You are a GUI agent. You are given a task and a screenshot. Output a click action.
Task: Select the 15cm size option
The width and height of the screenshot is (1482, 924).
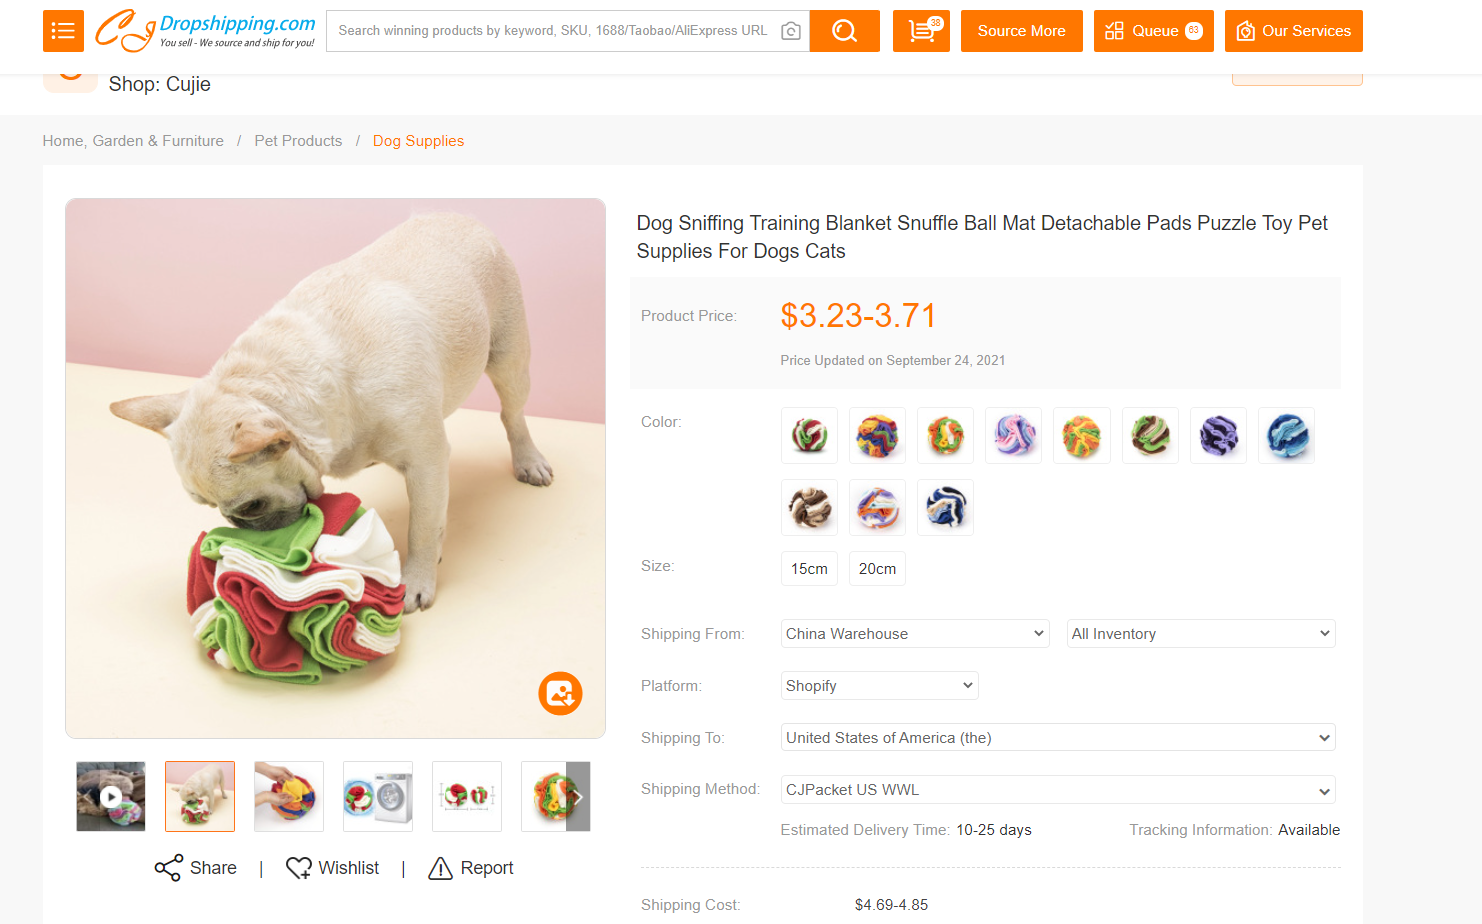point(809,568)
